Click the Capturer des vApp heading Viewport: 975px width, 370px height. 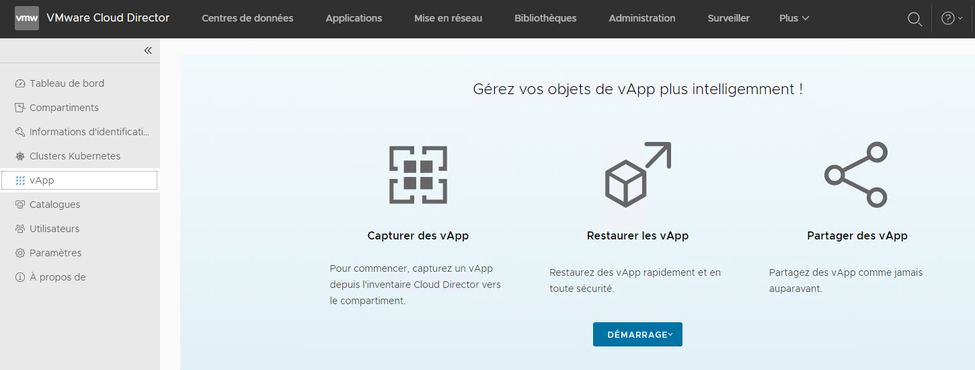[x=418, y=236]
